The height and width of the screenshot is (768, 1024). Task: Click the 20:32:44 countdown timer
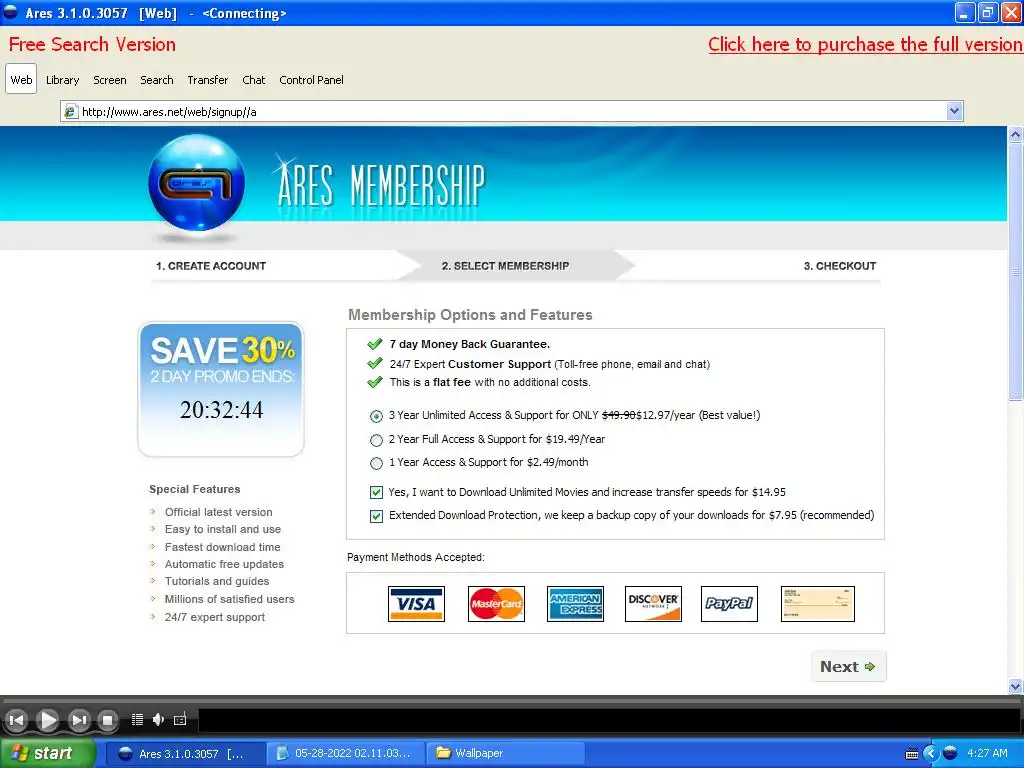pyautogui.click(x=221, y=409)
